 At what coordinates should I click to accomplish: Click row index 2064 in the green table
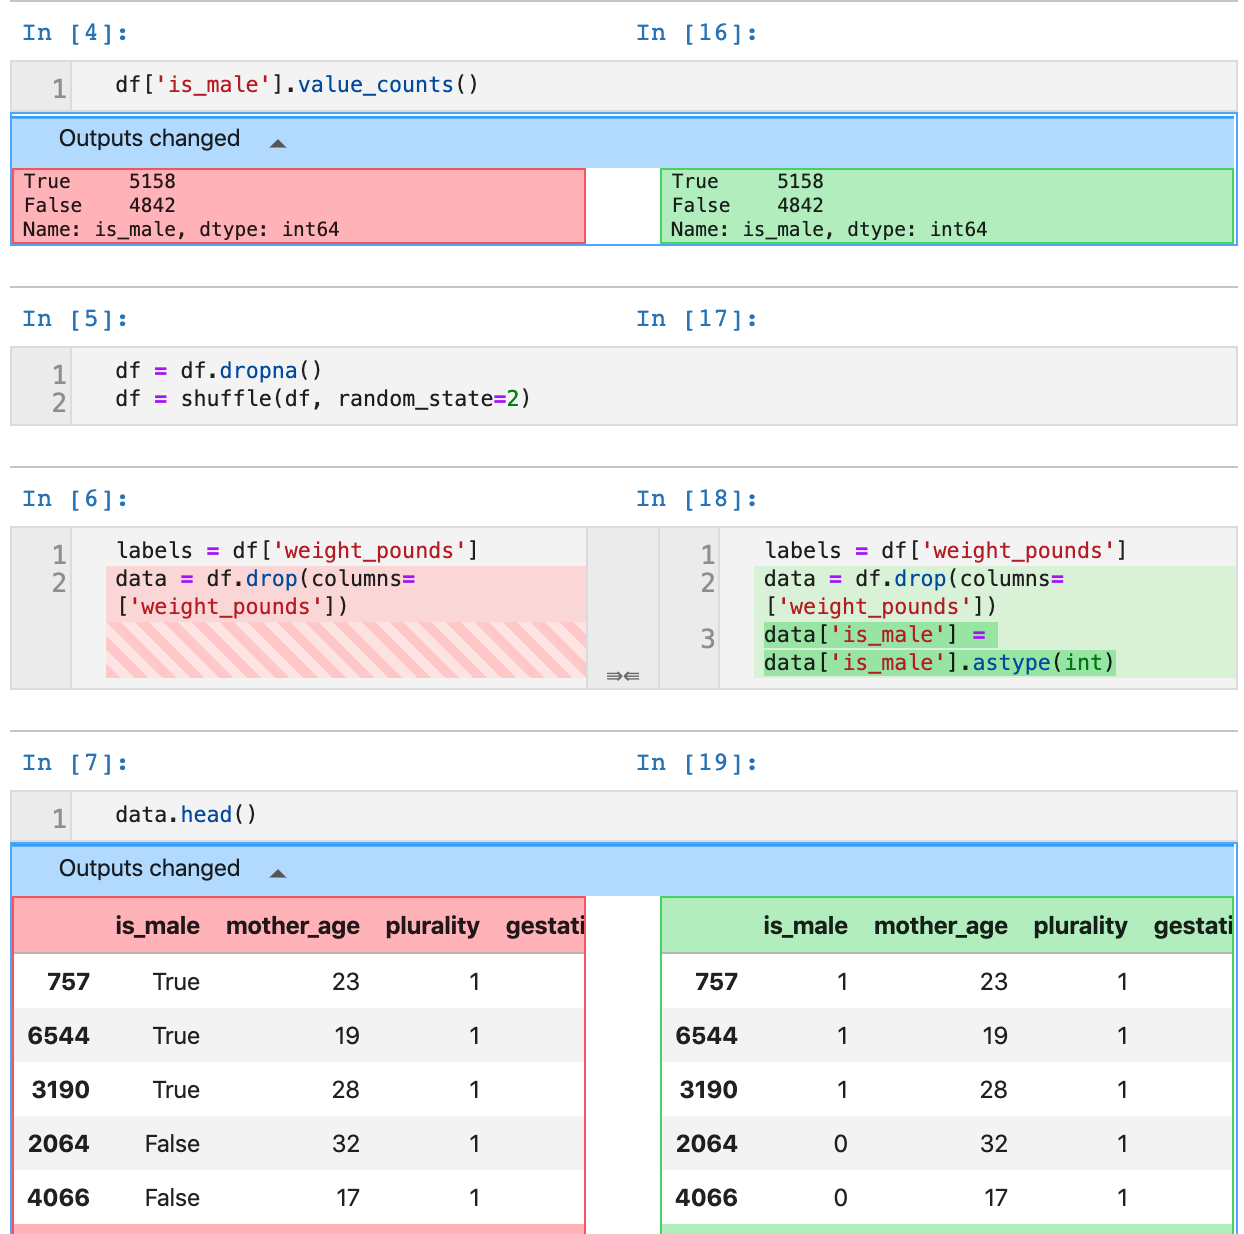coord(706,1144)
